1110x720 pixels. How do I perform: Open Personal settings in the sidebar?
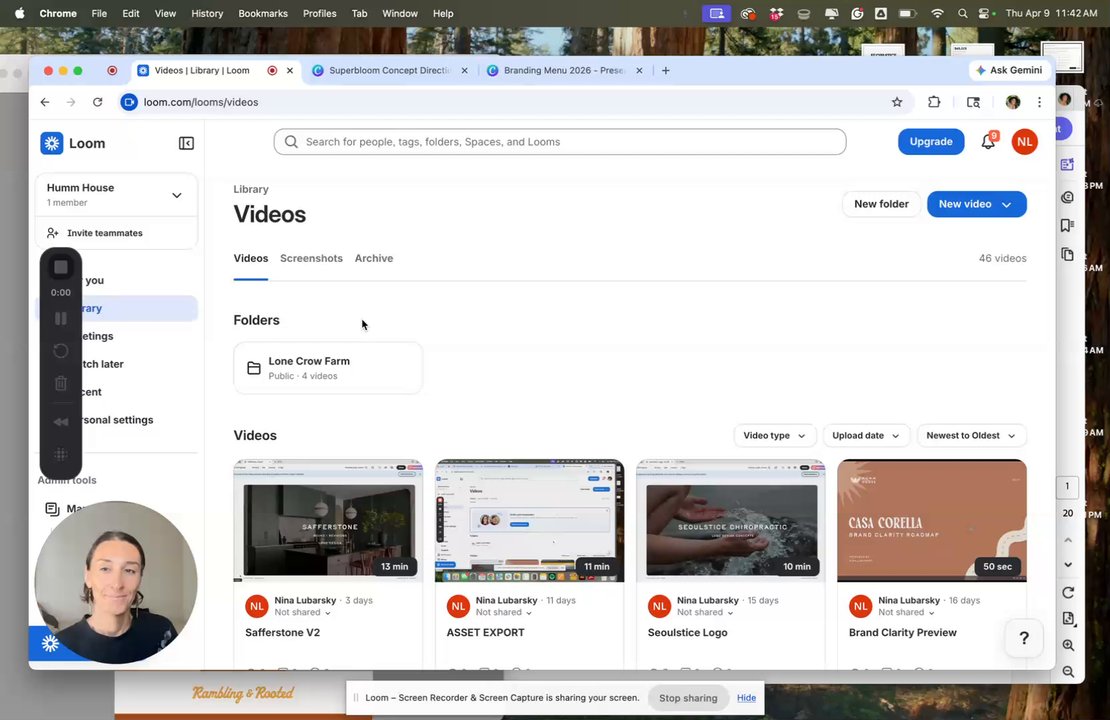pyautogui.click(x=118, y=420)
